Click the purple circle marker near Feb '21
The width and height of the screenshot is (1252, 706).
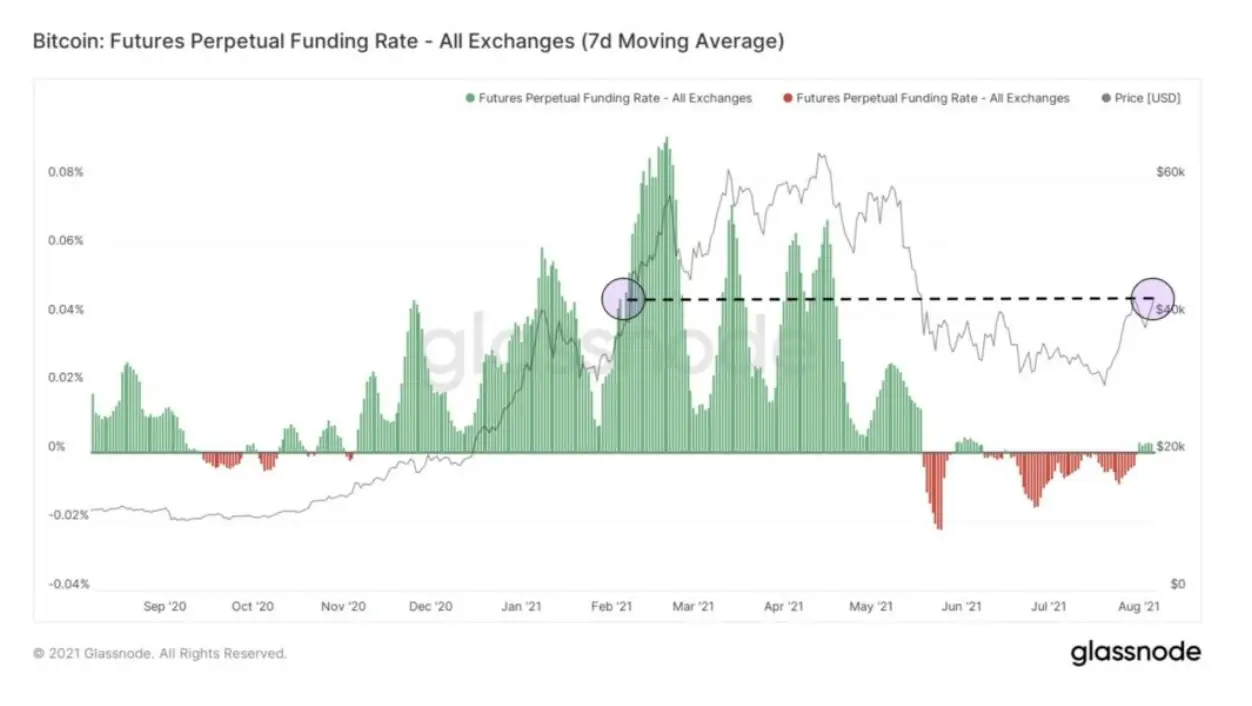[623, 299]
